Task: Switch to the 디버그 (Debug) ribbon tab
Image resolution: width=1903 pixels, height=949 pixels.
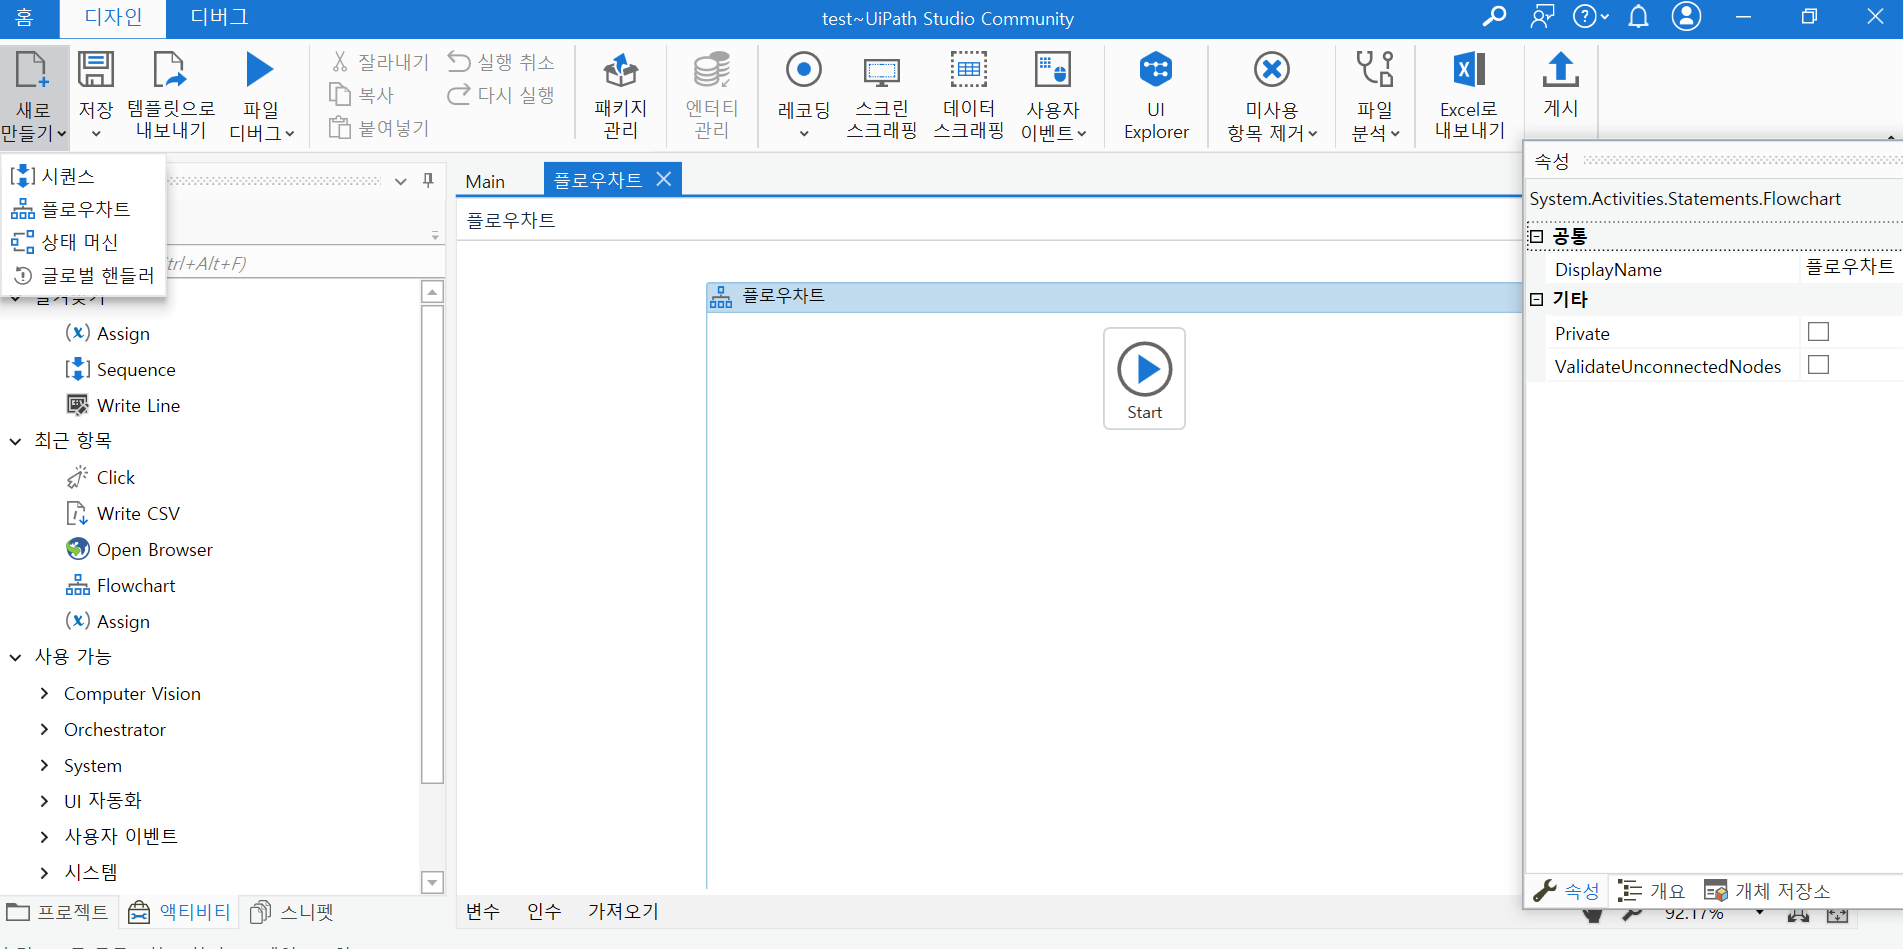Action: pyautogui.click(x=219, y=18)
